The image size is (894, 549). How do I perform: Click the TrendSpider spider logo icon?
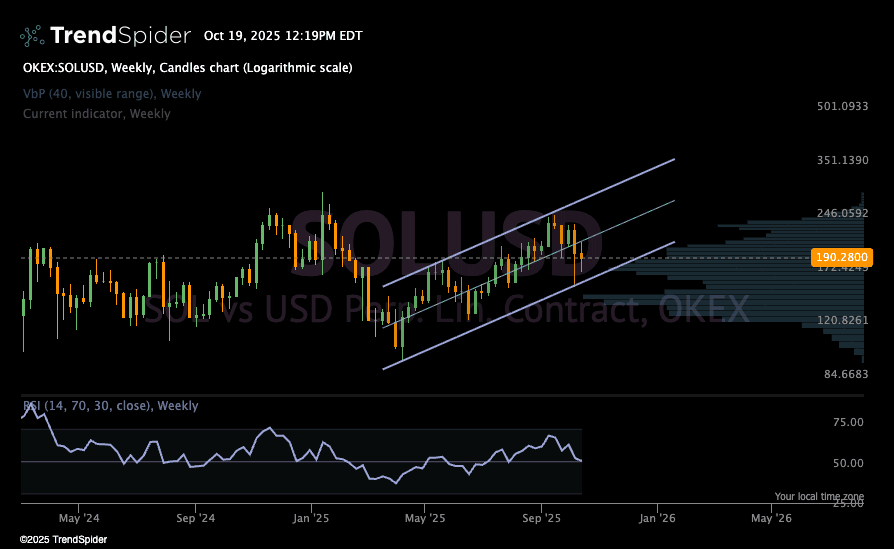click(x=32, y=36)
